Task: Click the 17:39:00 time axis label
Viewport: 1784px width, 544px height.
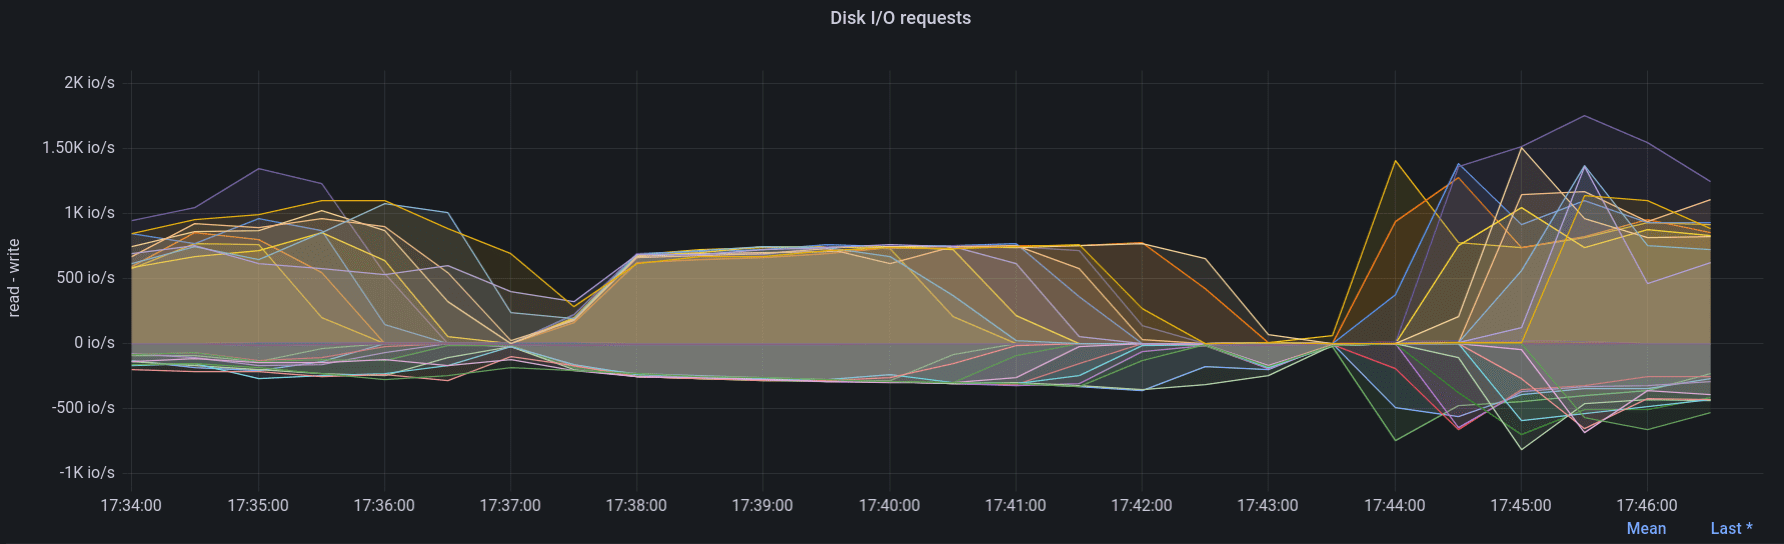Action: coord(762,506)
